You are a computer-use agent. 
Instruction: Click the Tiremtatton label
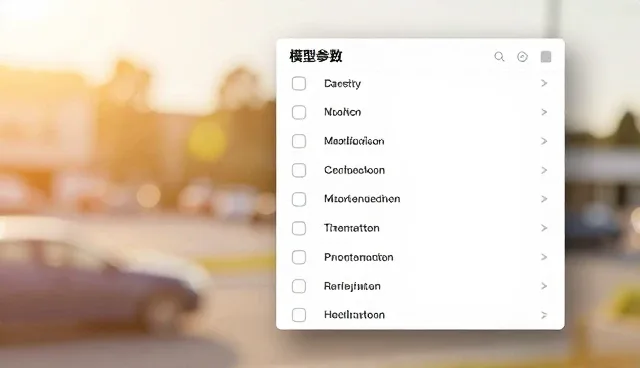pos(352,228)
